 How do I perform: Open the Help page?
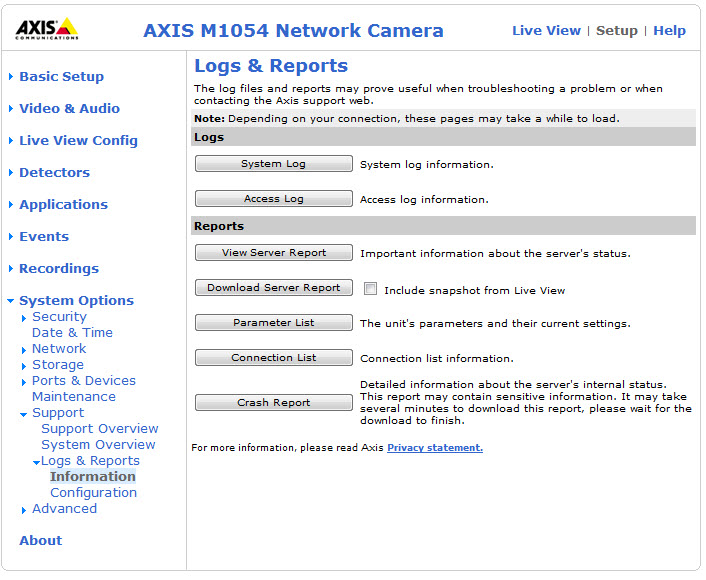tap(670, 31)
